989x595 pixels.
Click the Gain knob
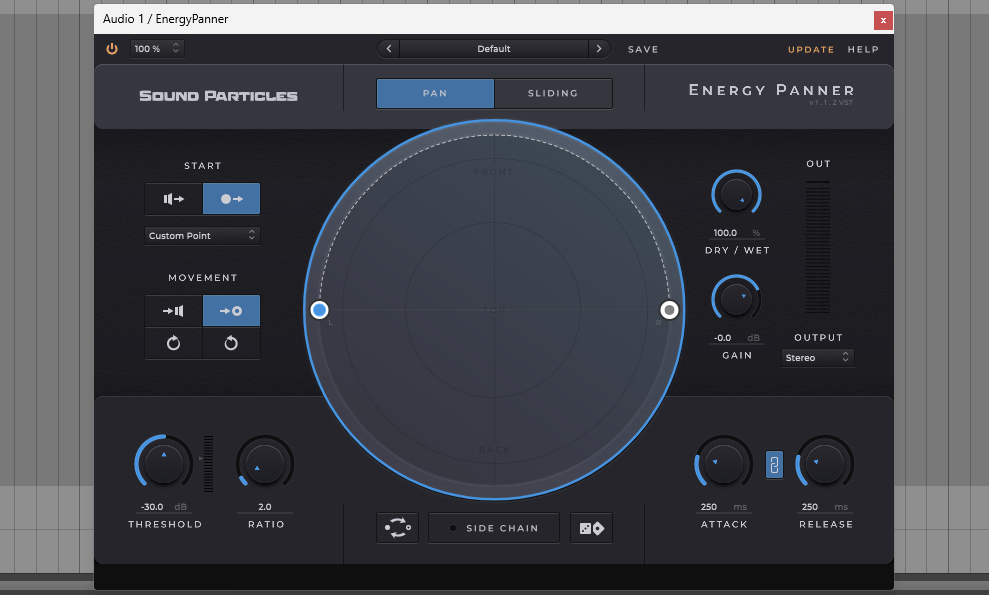(x=736, y=299)
